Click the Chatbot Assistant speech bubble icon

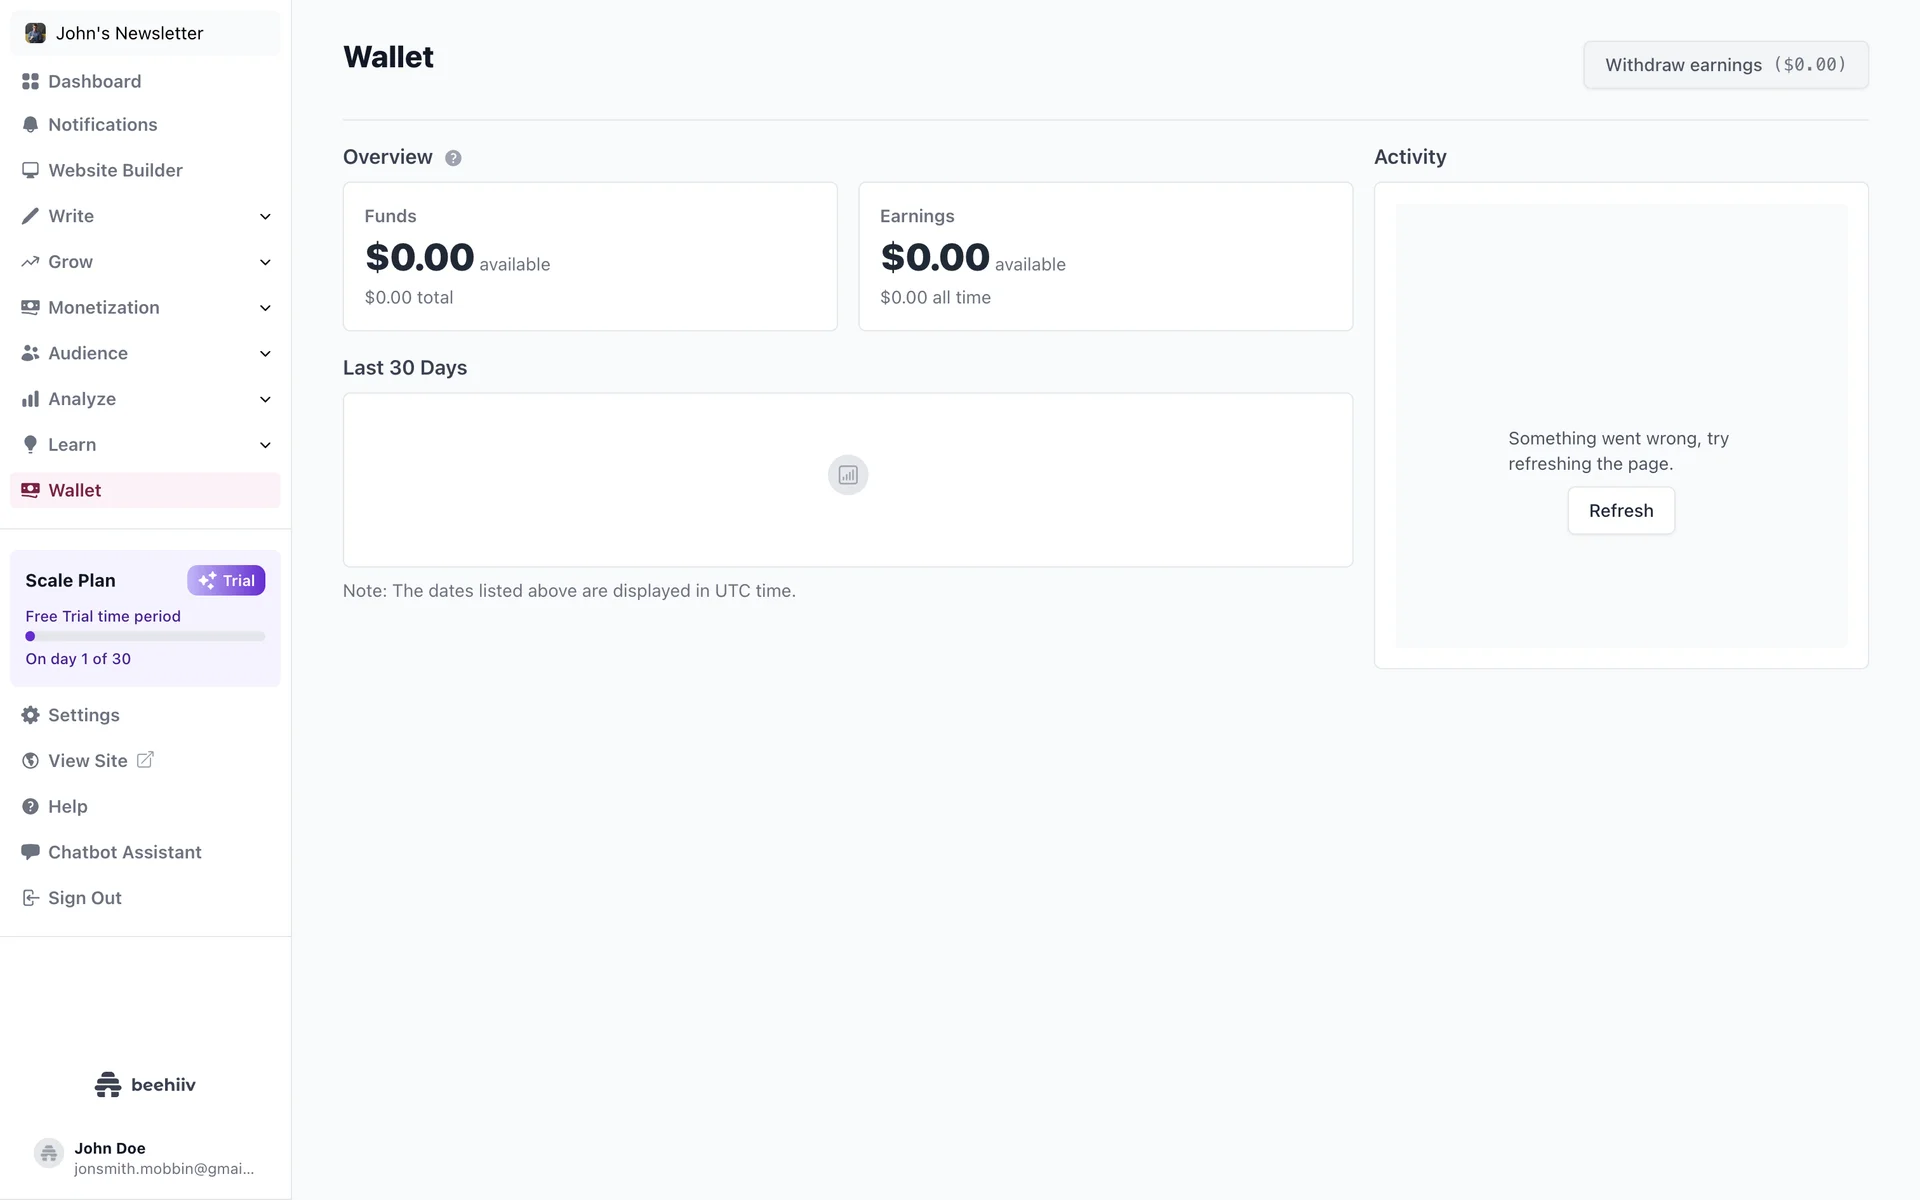pos(30,852)
